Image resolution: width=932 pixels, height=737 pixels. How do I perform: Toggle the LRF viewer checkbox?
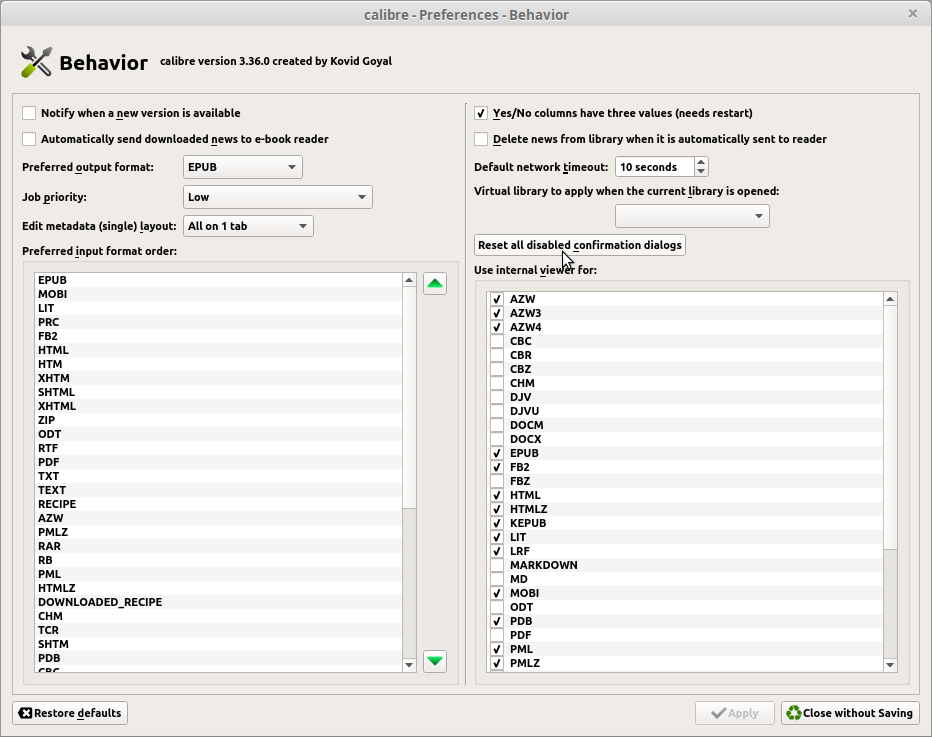[497, 551]
